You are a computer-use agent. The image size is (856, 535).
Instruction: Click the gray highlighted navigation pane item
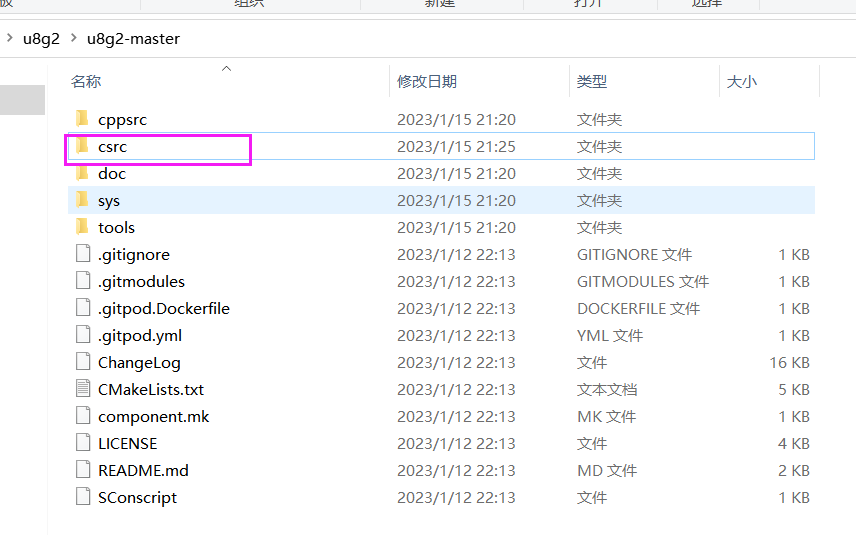tap(22, 100)
